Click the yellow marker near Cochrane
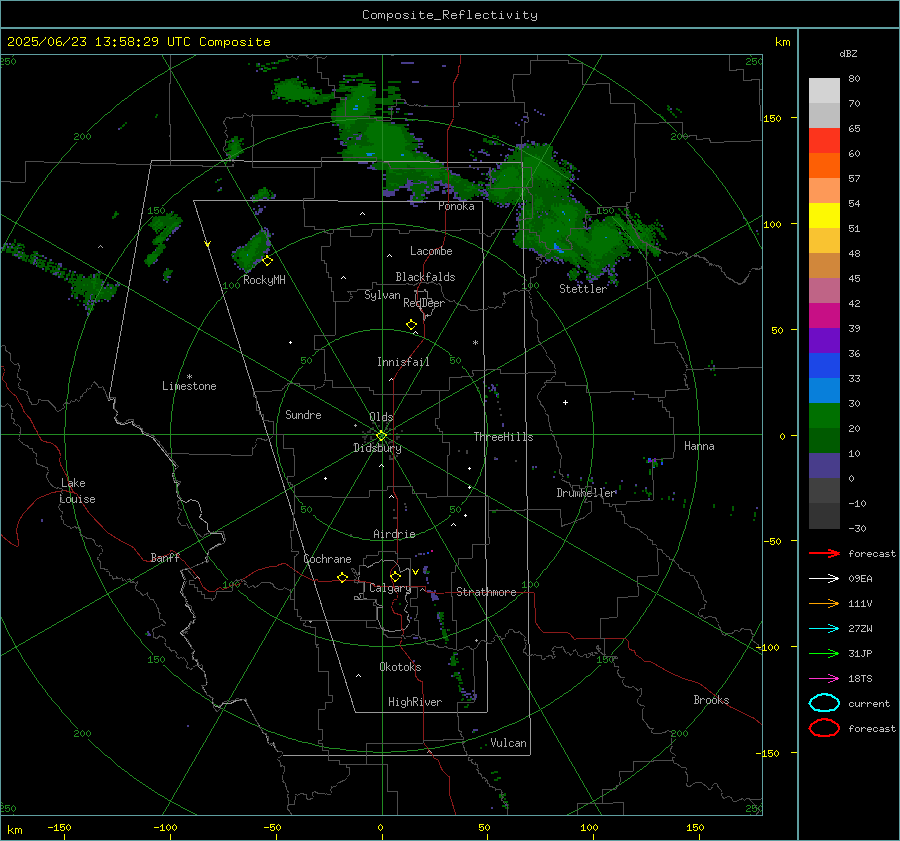 click(x=342, y=577)
